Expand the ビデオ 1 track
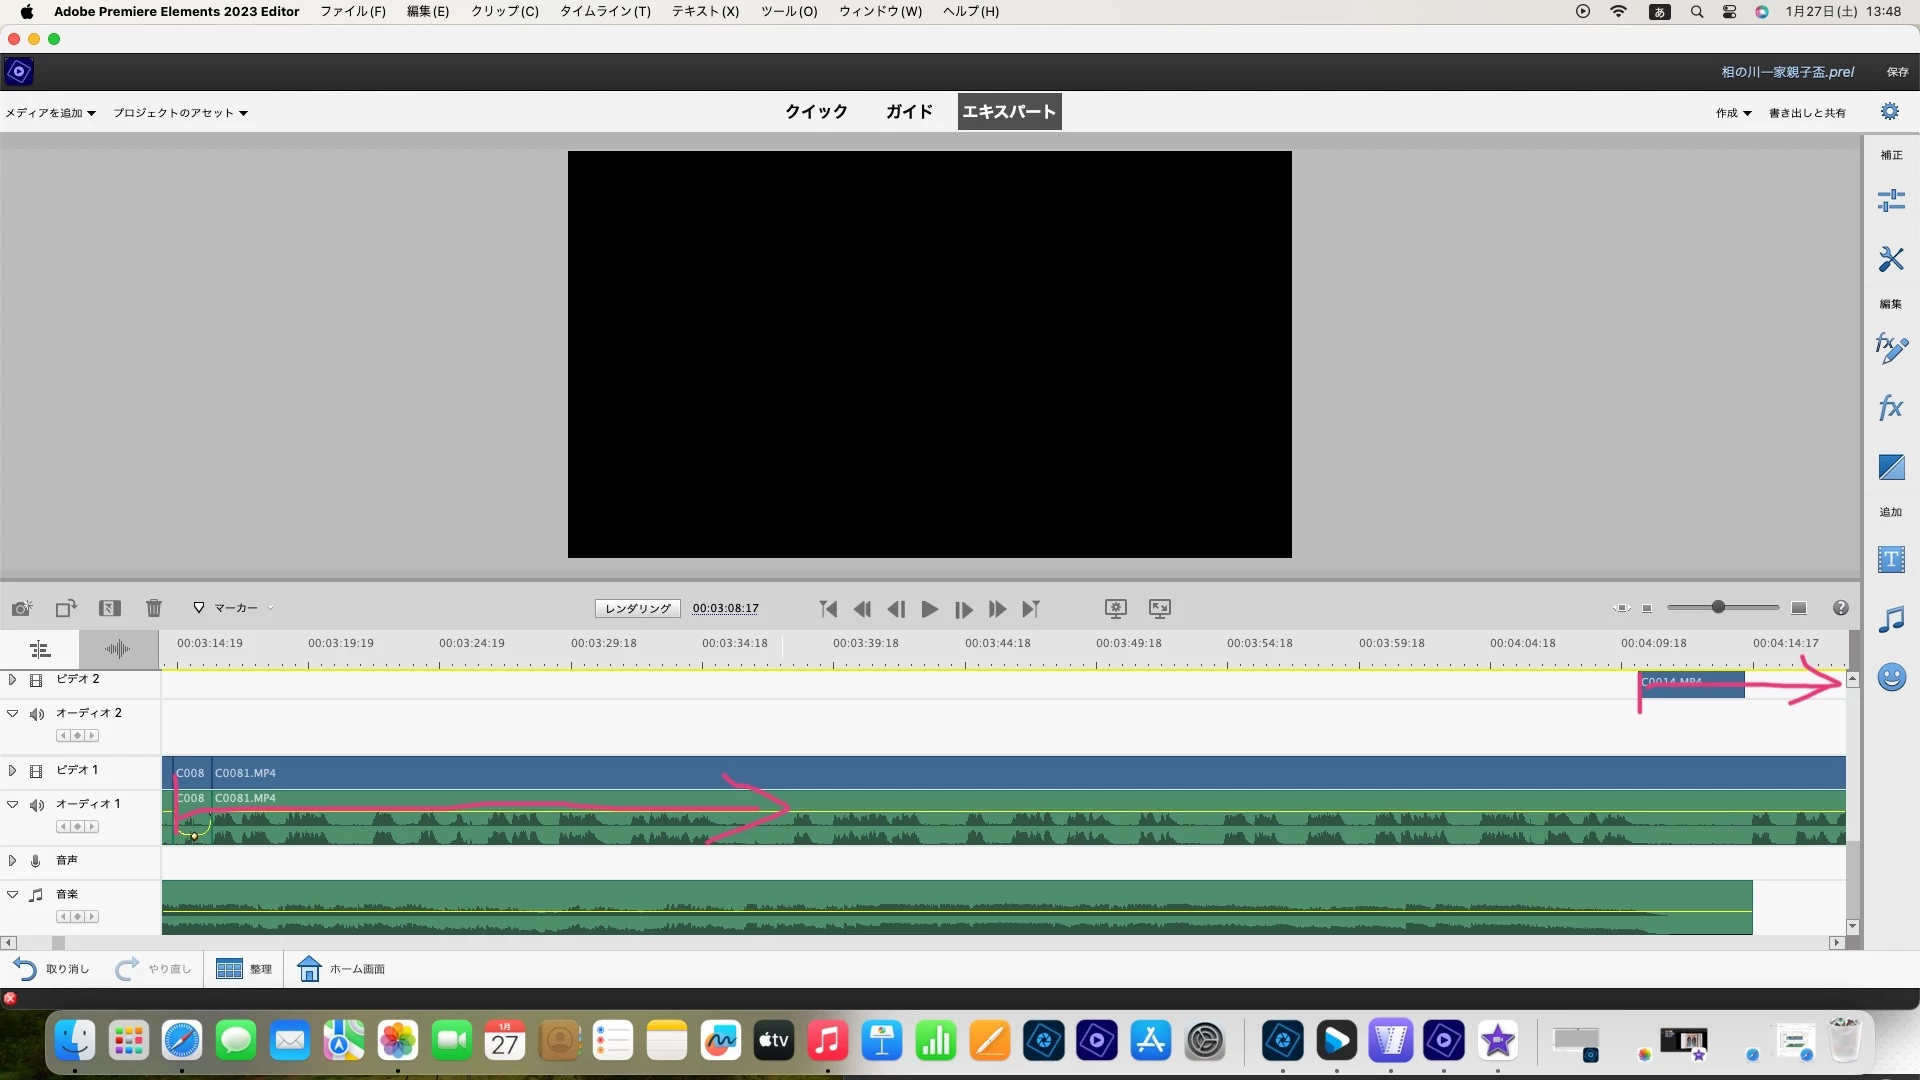Screen dimensions: 1920x1080 [12, 771]
